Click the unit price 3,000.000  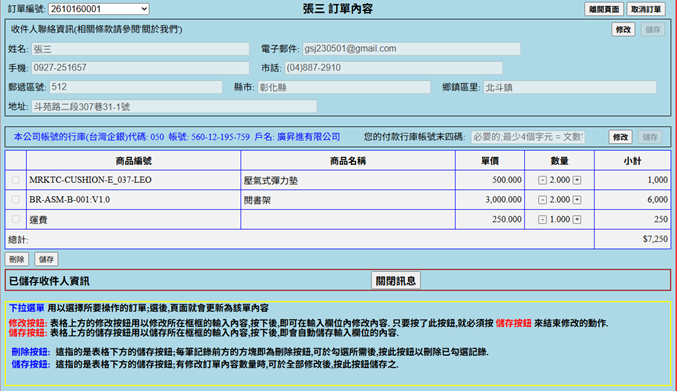pyautogui.click(x=503, y=200)
